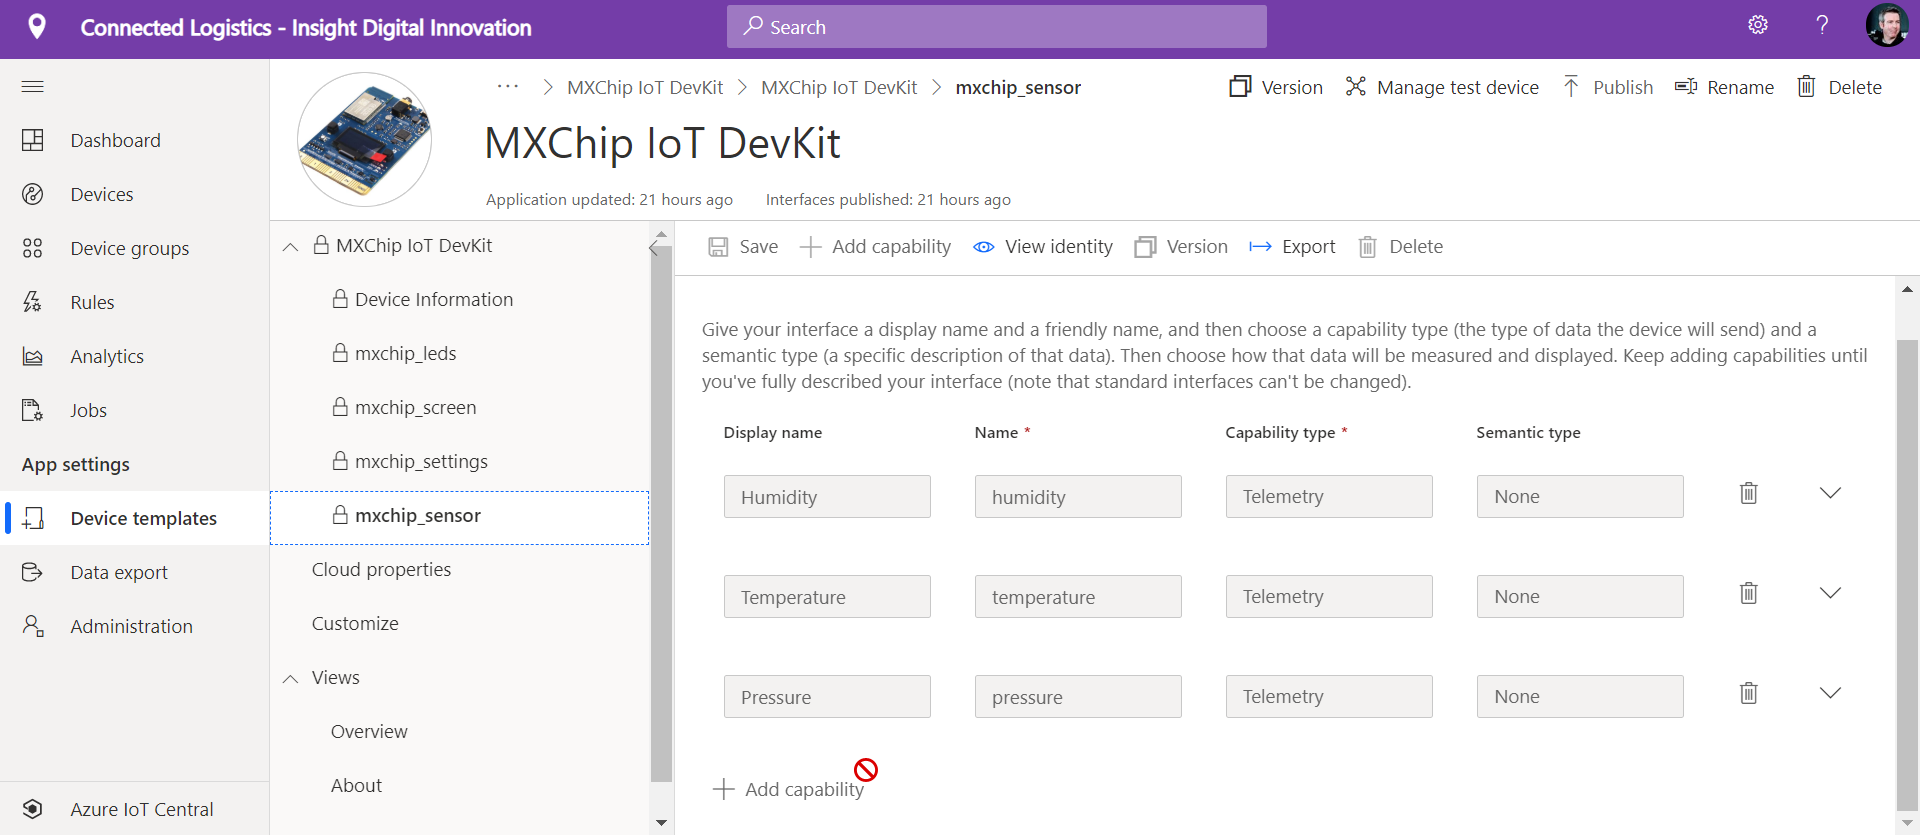Open Capability type dropdown for Temperature
The image size is (1920, 835).
[x=1329, y=597]
